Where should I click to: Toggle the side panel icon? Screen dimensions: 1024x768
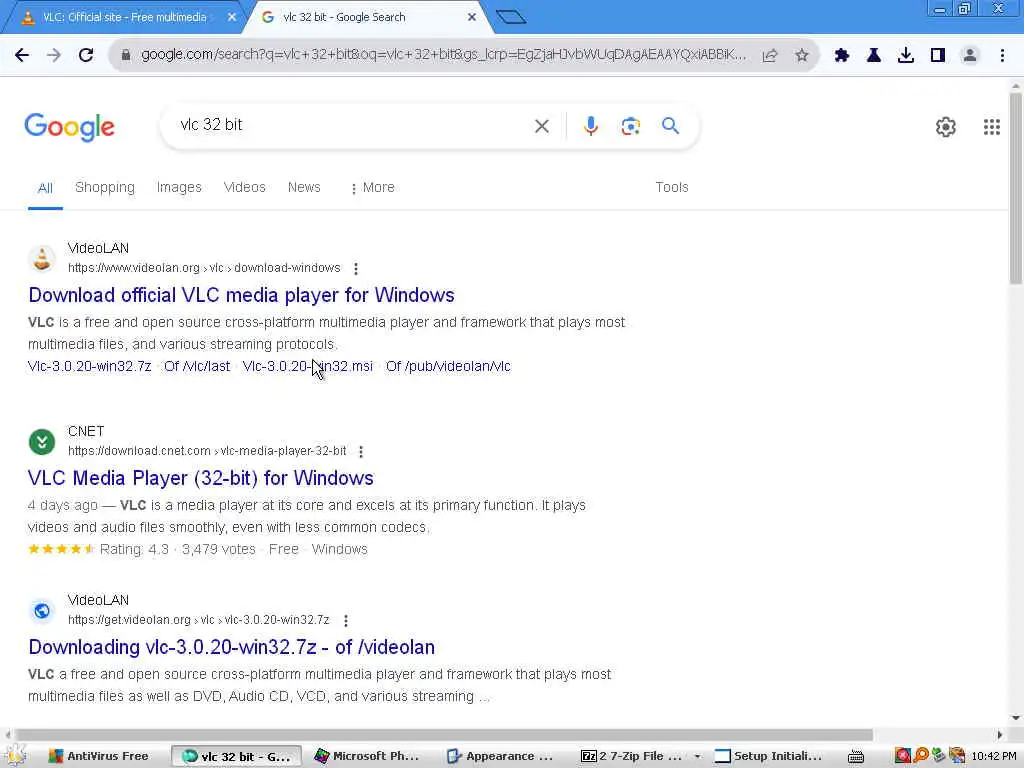938,56
